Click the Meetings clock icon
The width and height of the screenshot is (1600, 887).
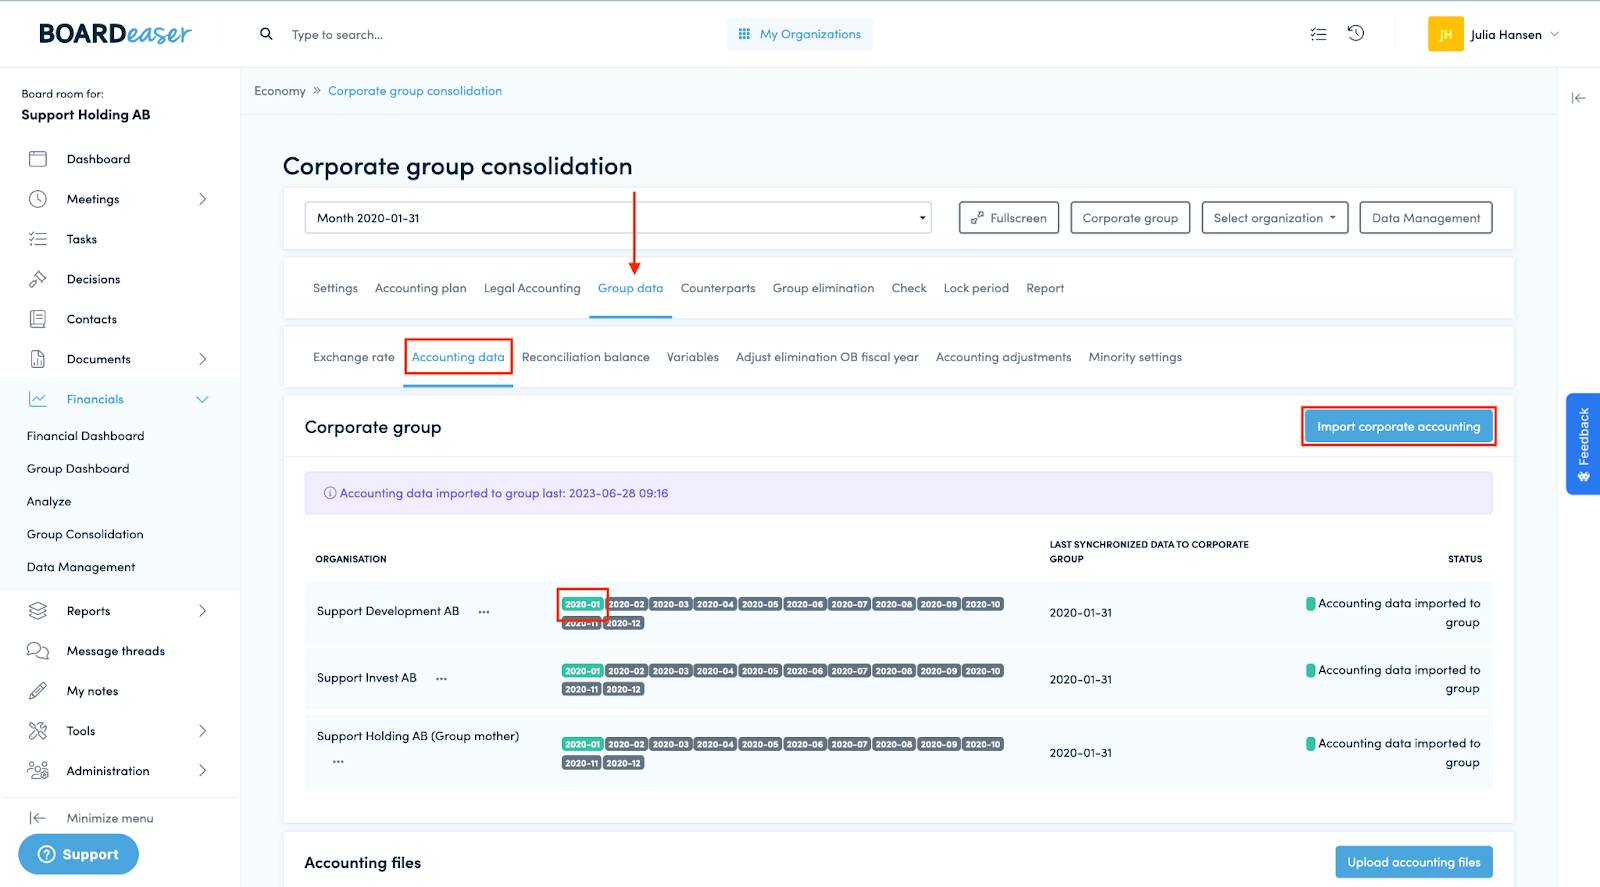tap(38, 199)
